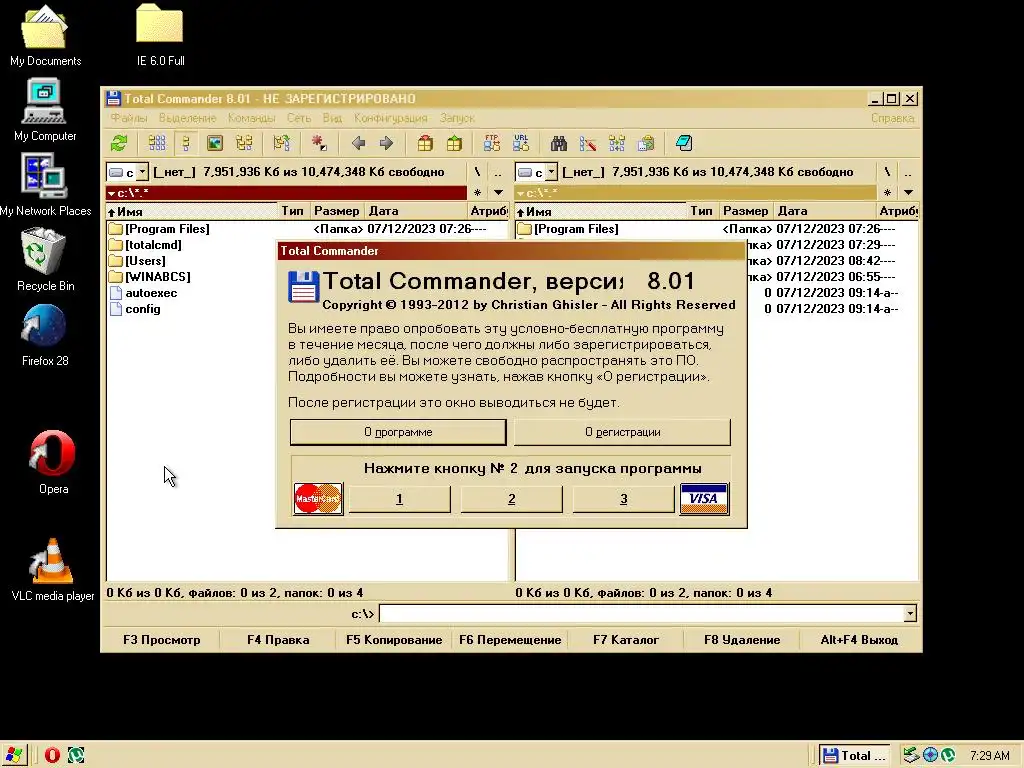Click in the command line input field

pos(641,614)
